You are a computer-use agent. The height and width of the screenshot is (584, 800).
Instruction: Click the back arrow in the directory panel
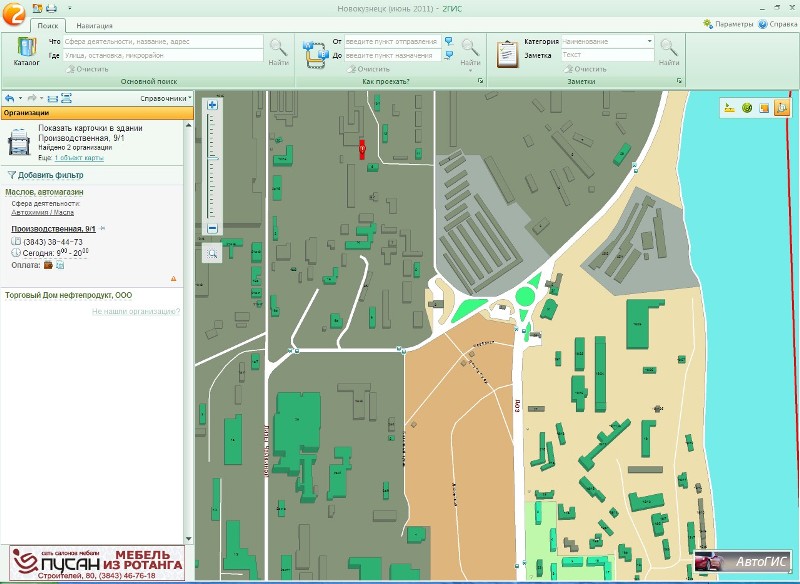(10, 98)
